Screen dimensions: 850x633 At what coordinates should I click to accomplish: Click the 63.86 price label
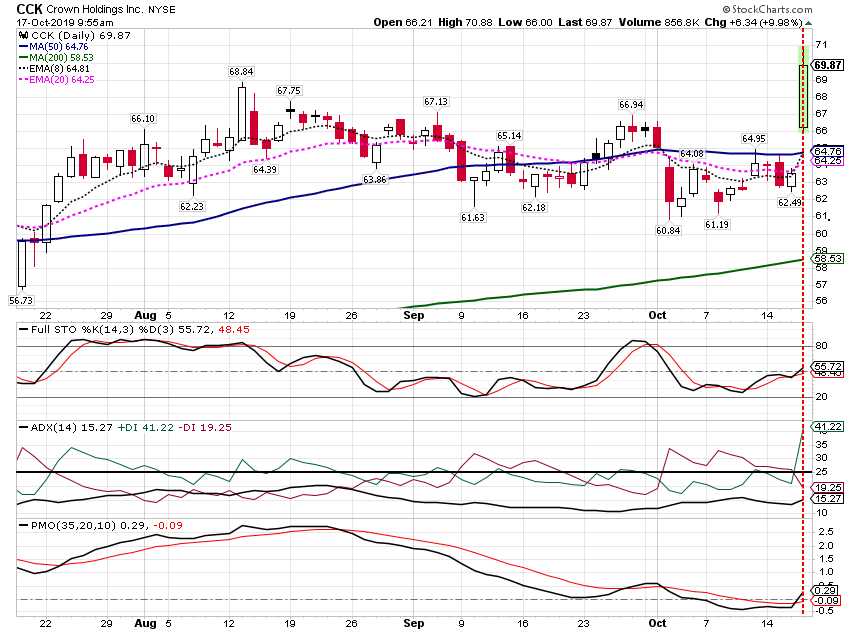point(375,179)
